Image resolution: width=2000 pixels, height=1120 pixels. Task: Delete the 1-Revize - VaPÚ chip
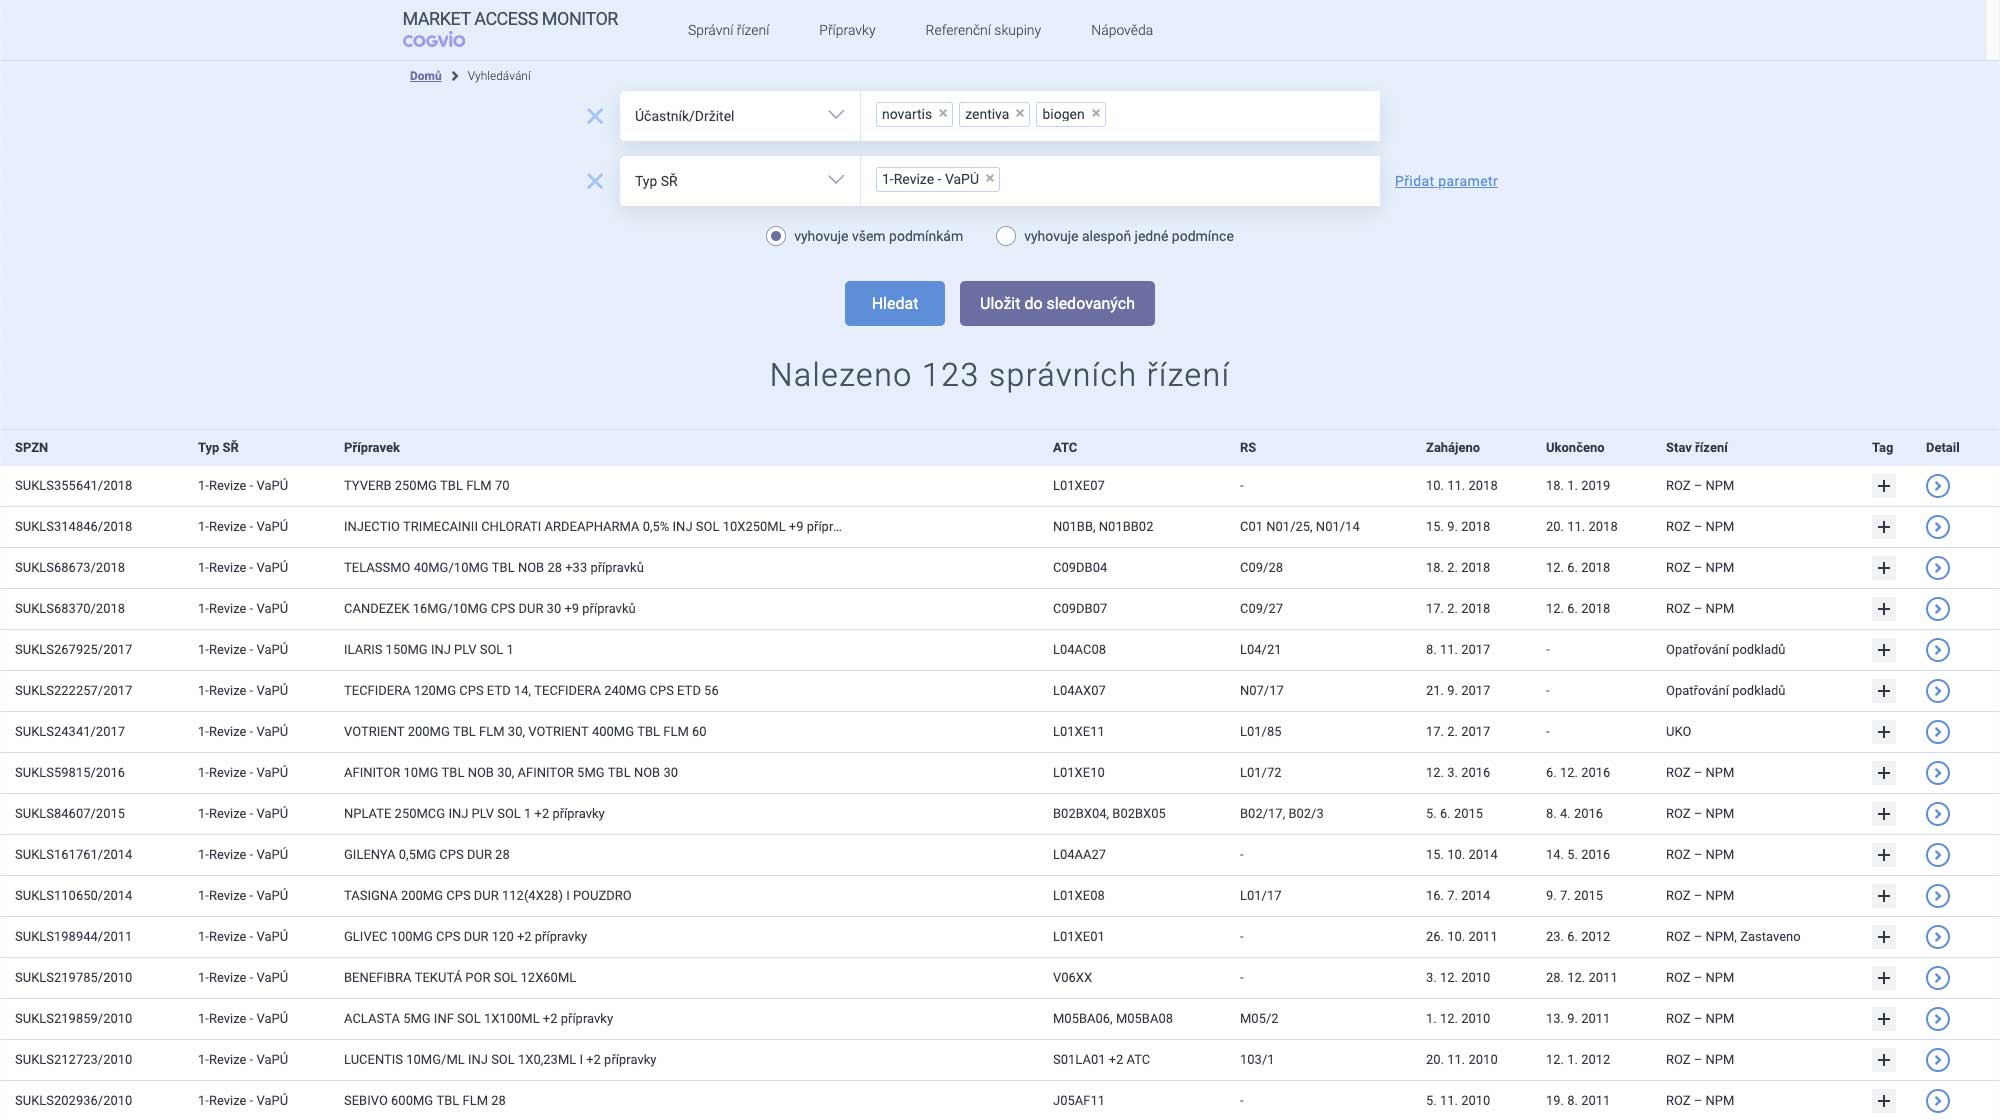point(990,179)
